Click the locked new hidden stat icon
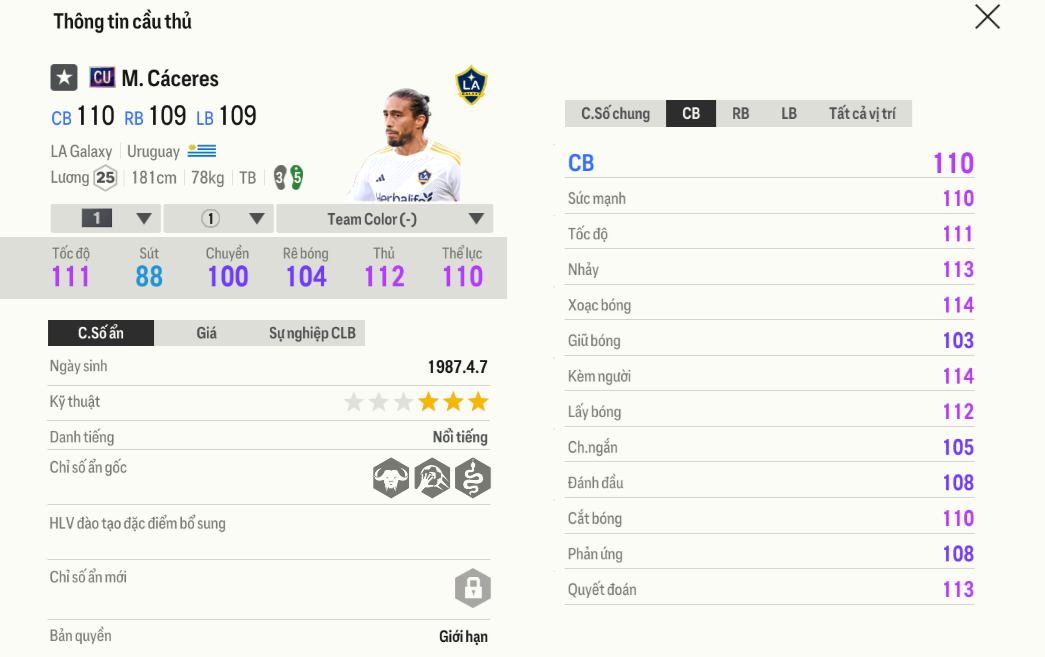Image resolution: width=1045 pixels, height=657 pixels. 473,588
